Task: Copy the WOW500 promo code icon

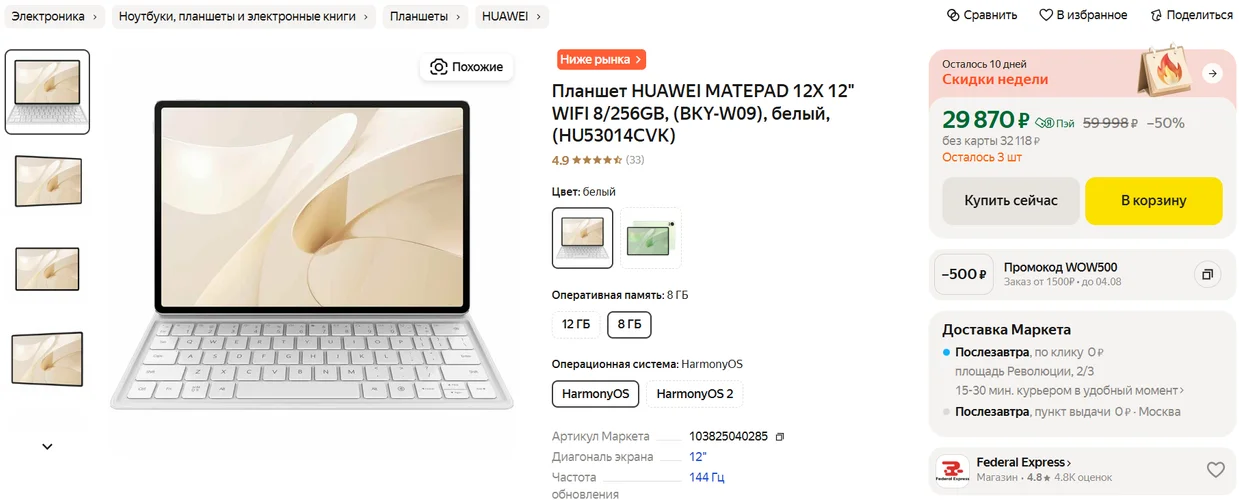Action: (x=1207, y=274)
